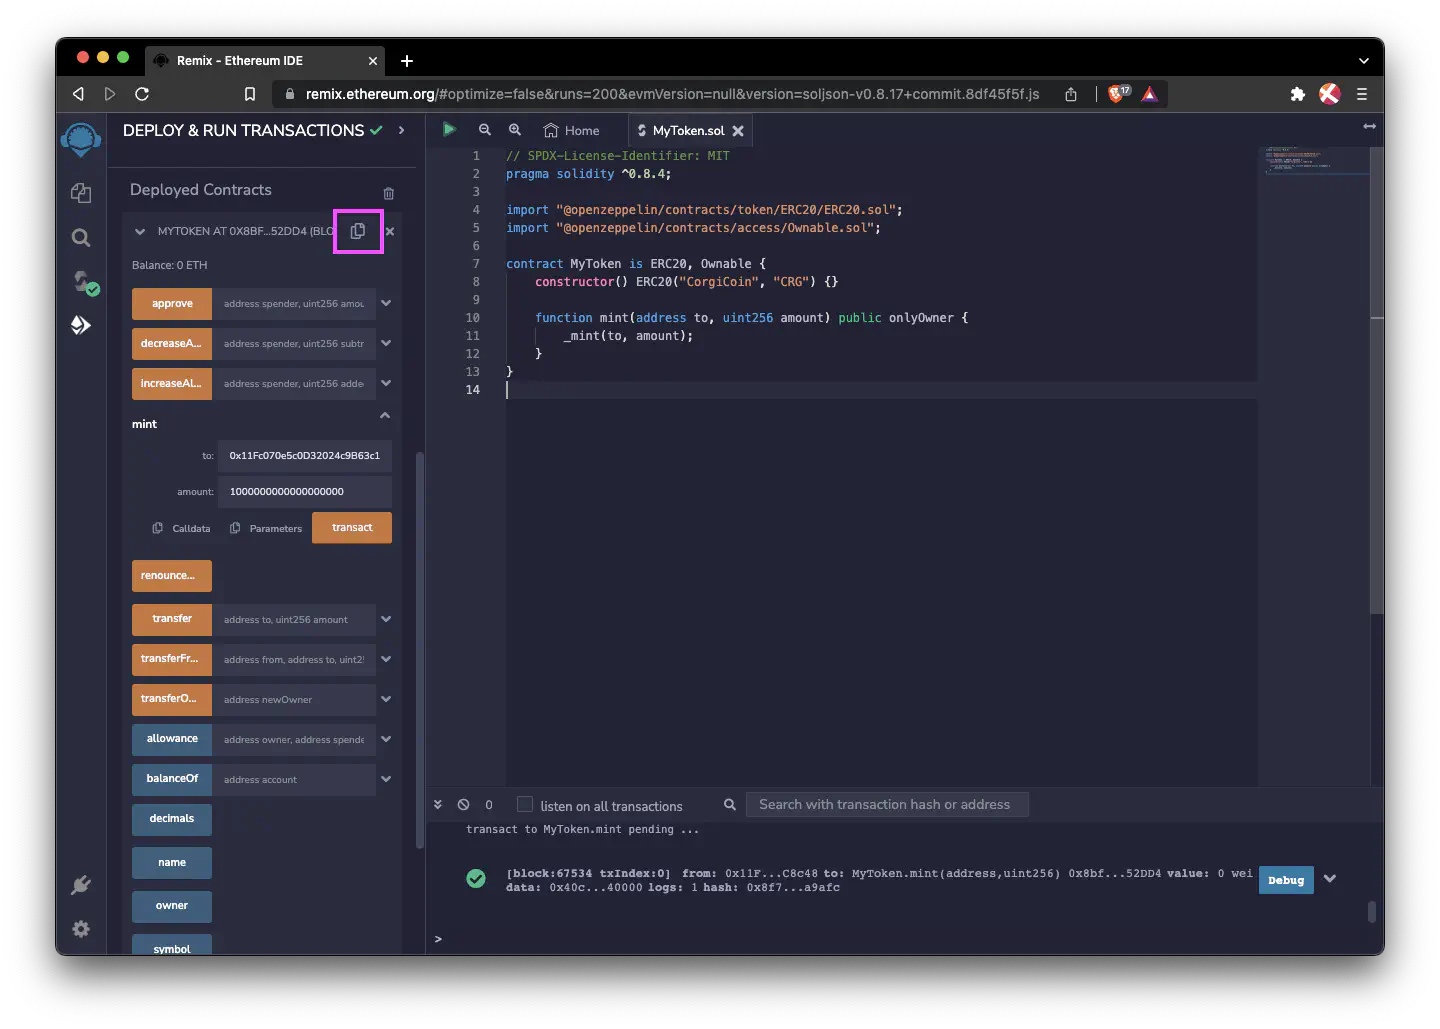
Task: Switch to the Home tab
Action: point(572,130)
